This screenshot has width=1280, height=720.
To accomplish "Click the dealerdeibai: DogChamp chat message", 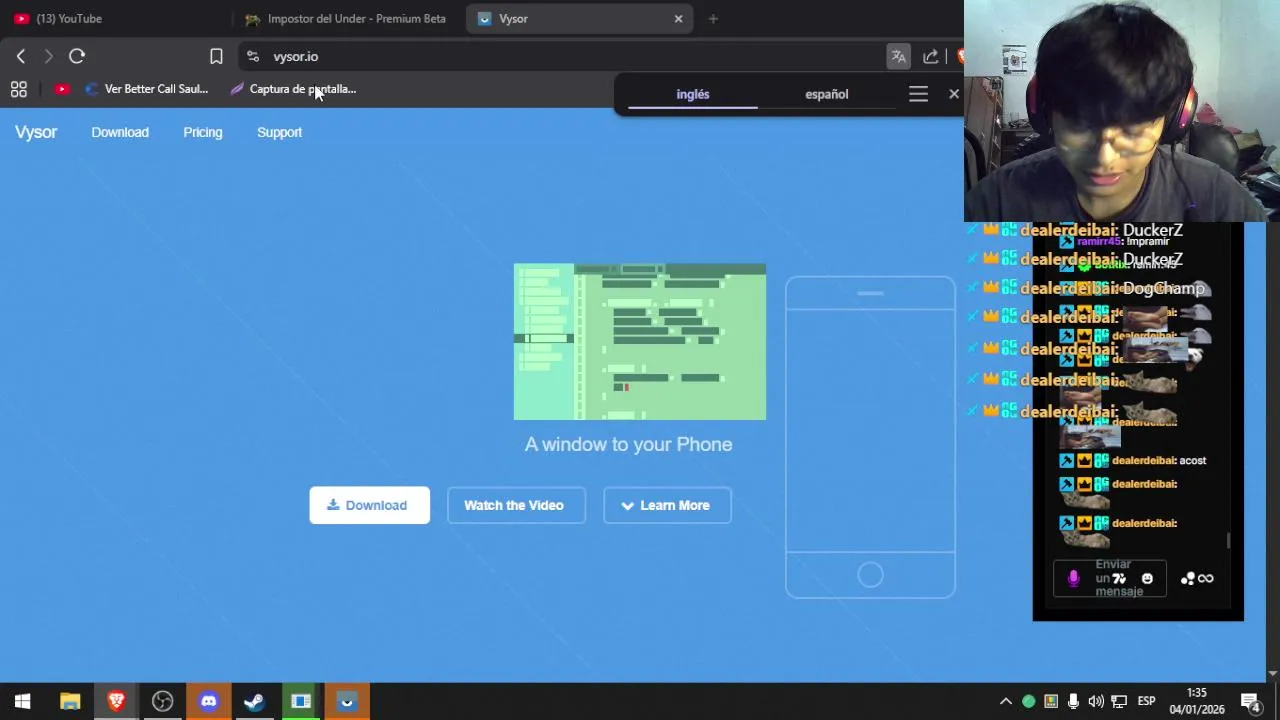I will [x=1088, y=288].
